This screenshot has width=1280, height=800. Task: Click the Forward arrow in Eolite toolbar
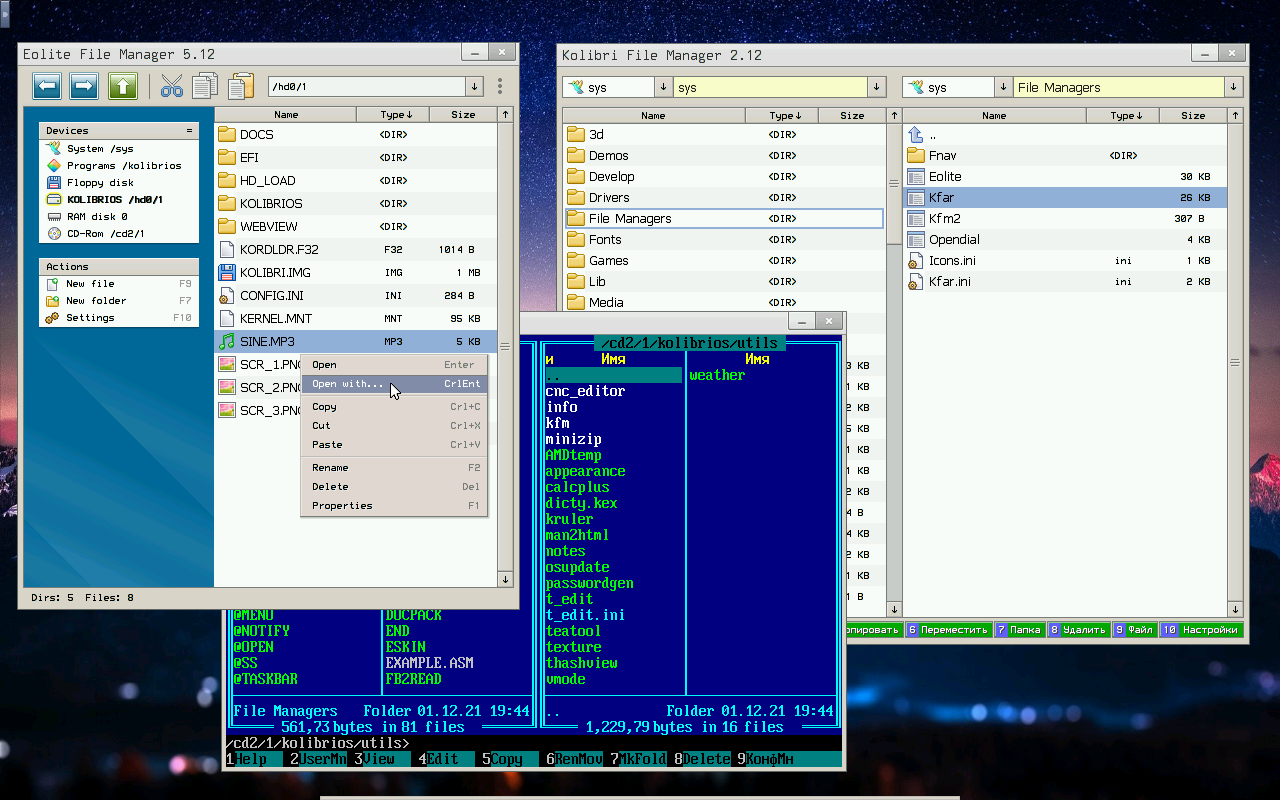click(x=84, y=86)
